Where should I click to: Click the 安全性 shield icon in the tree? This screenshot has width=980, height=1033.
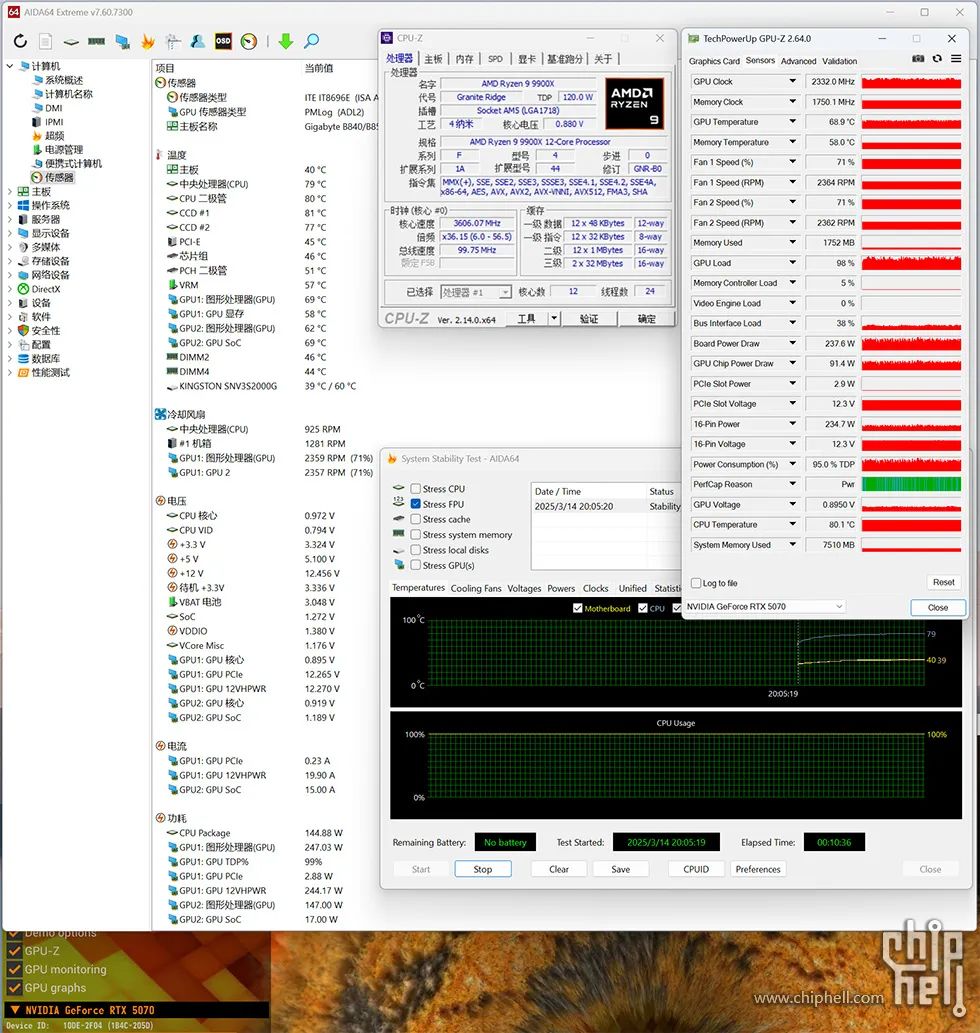pos(24,330)
